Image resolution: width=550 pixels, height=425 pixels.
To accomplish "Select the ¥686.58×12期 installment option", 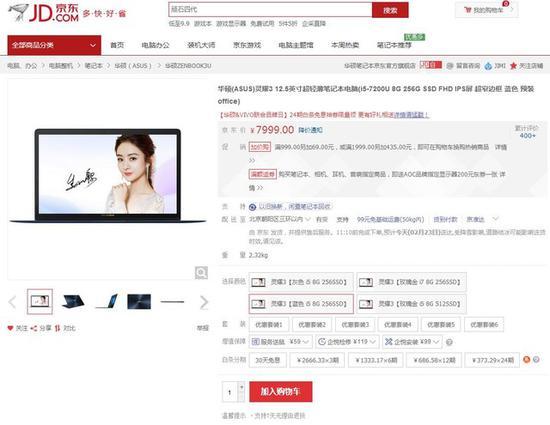I will coord(434,360).
